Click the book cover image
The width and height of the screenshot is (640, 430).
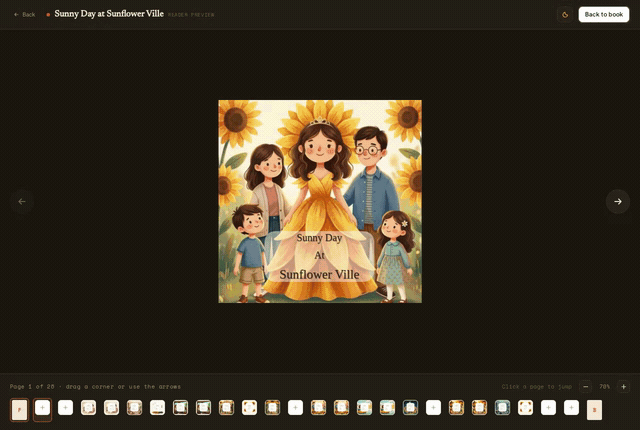pos(320,202)
